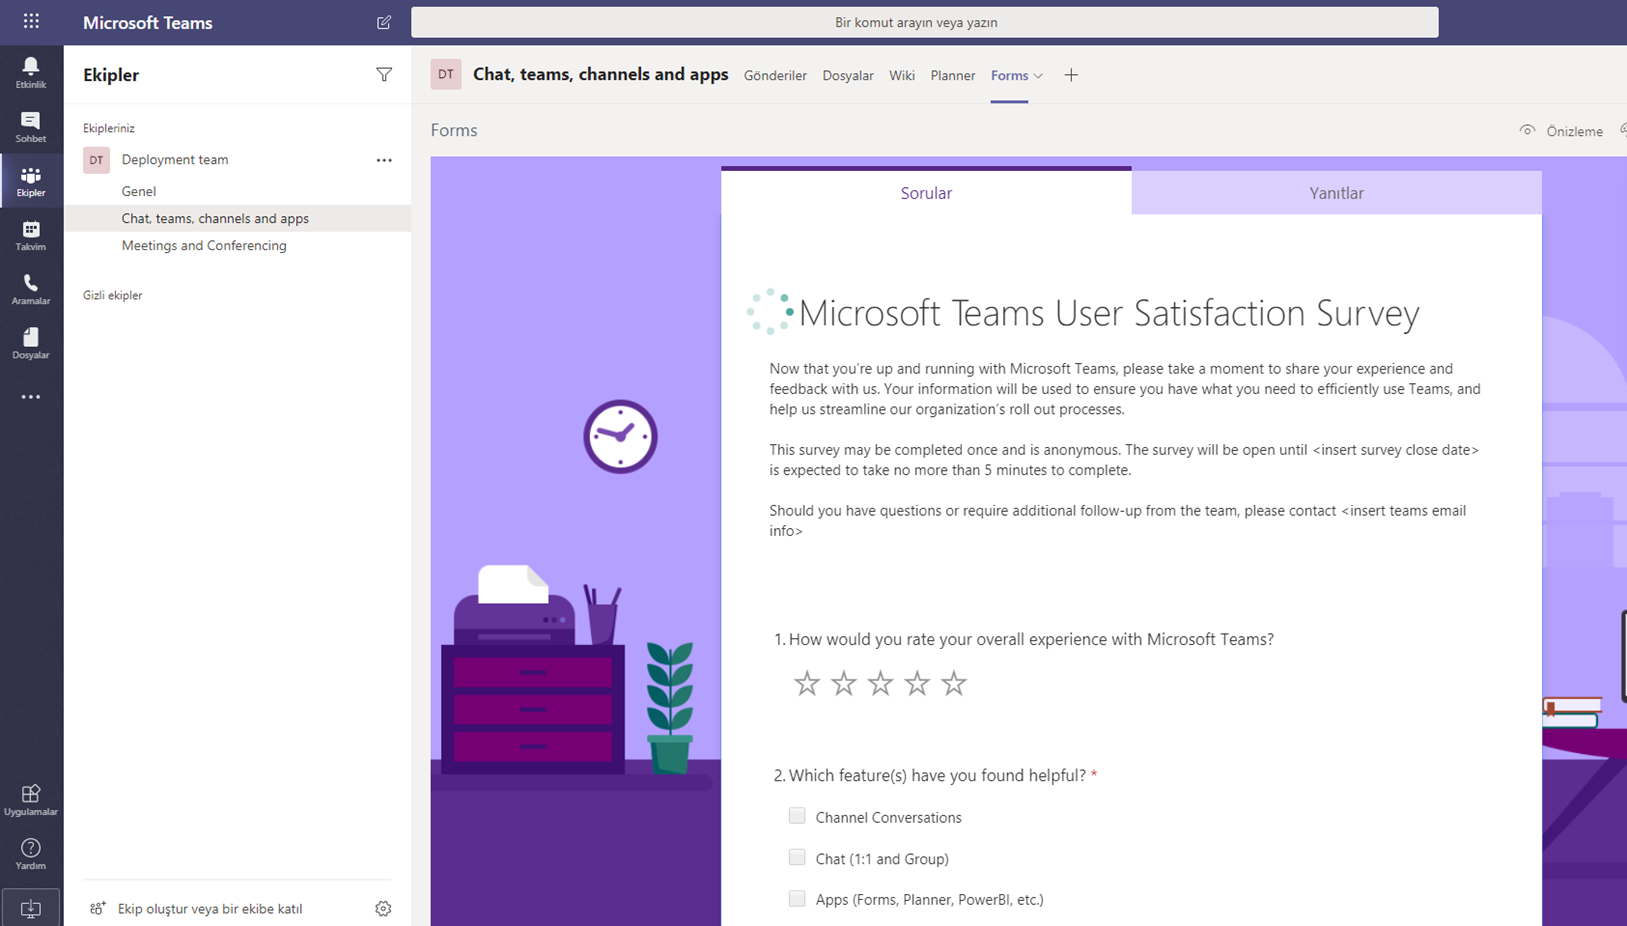This screenshot has height=926, width=1627.
Task: Click the Ekipler panel heading
Action: (x=111, y=75)
